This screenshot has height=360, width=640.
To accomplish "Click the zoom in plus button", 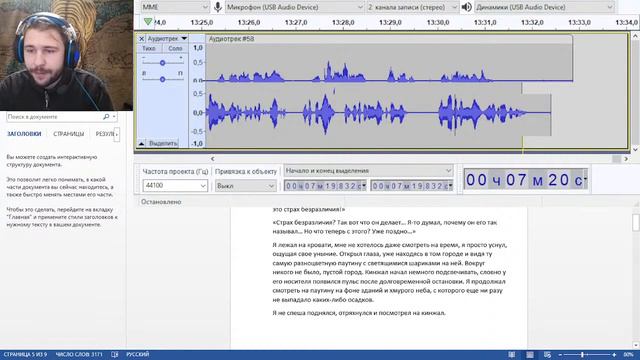I will [x=614, y=355].
